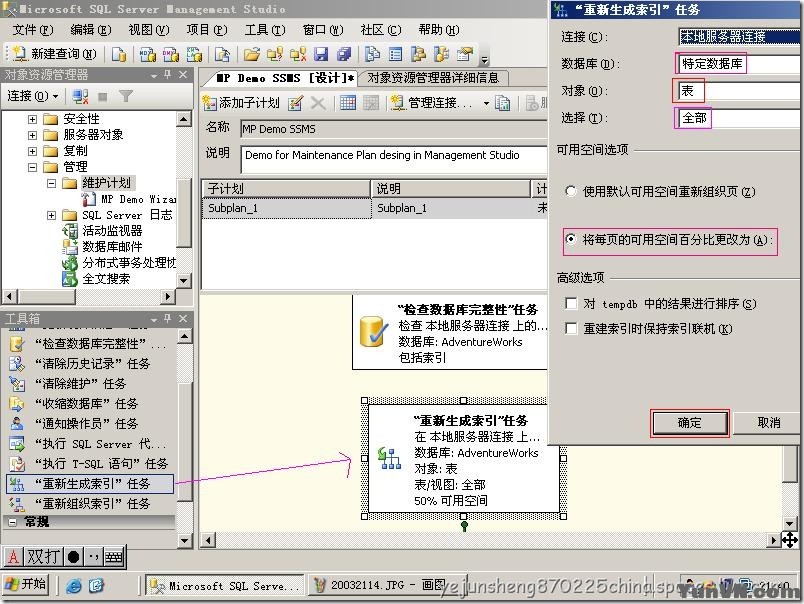Select the Subplan_1 row in the grid
804x604 pixels.
click(x=375, y=208)
